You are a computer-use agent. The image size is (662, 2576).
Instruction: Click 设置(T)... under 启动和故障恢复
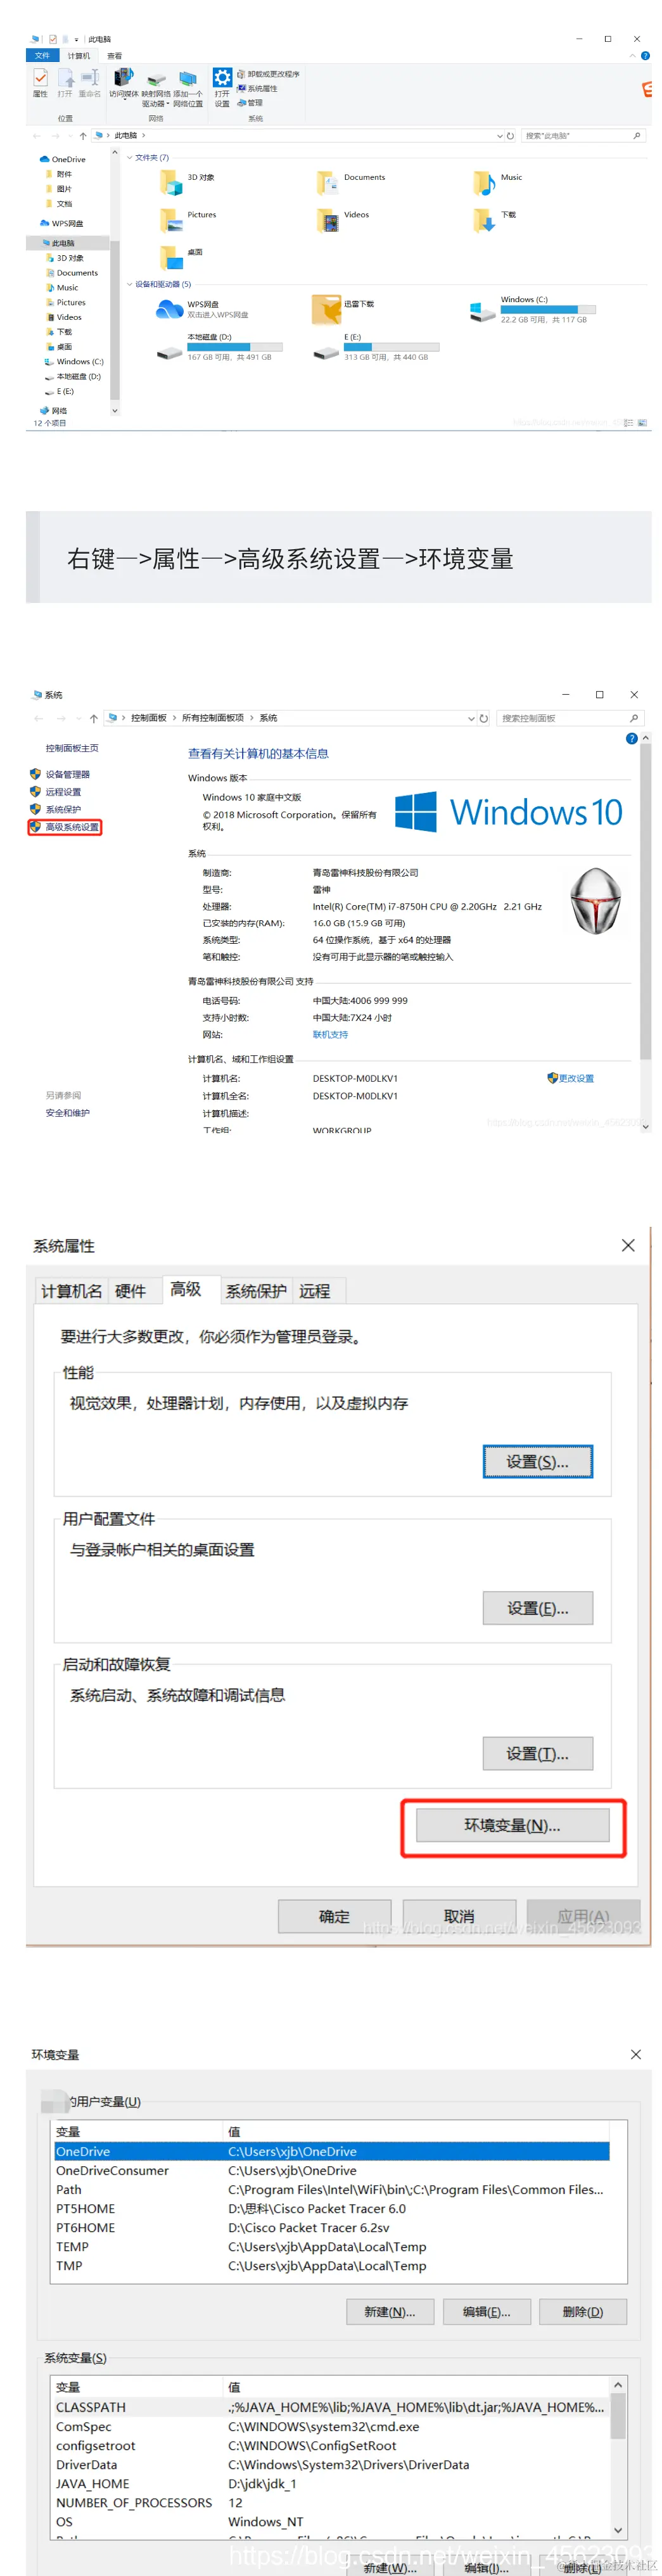click(537, 1753)
